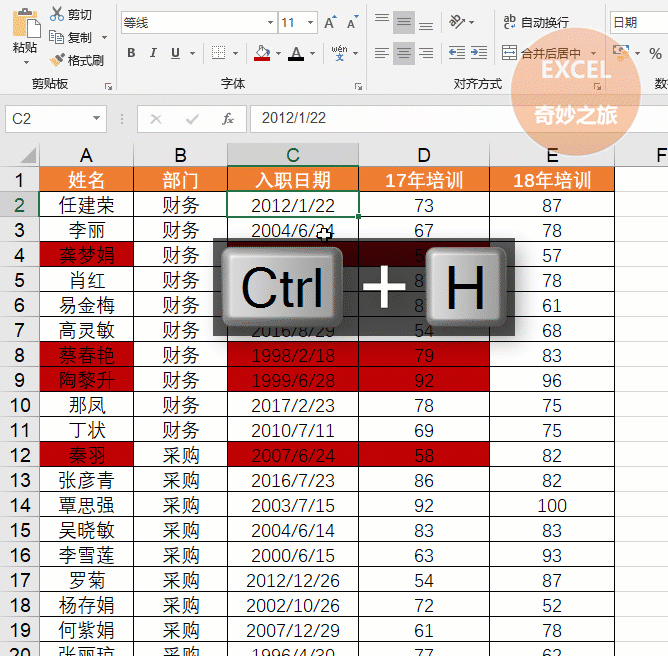
Task: Click the align text left icon
Action: click(x=381, y=53)
